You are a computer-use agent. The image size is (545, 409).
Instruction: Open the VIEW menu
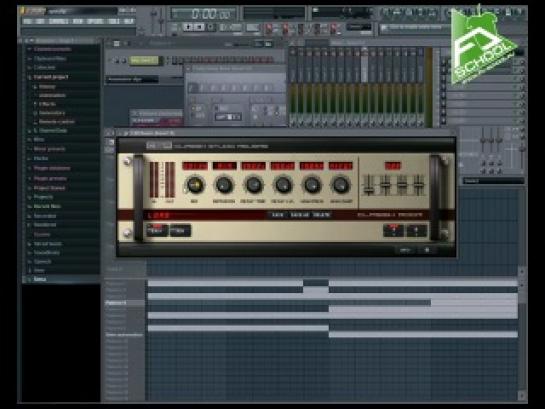(78, 22)
